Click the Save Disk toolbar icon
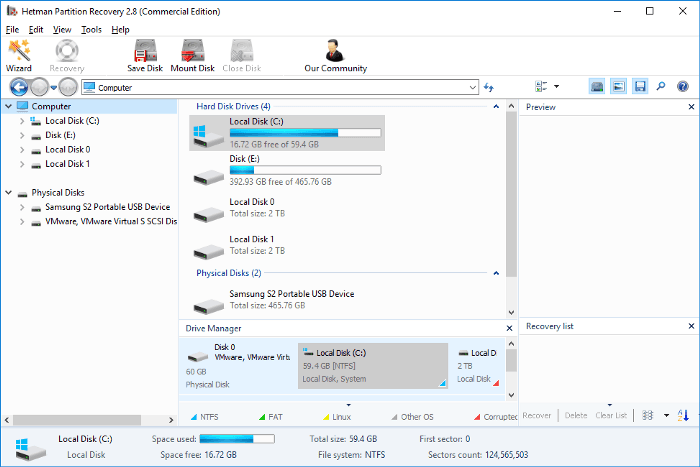 145,55
